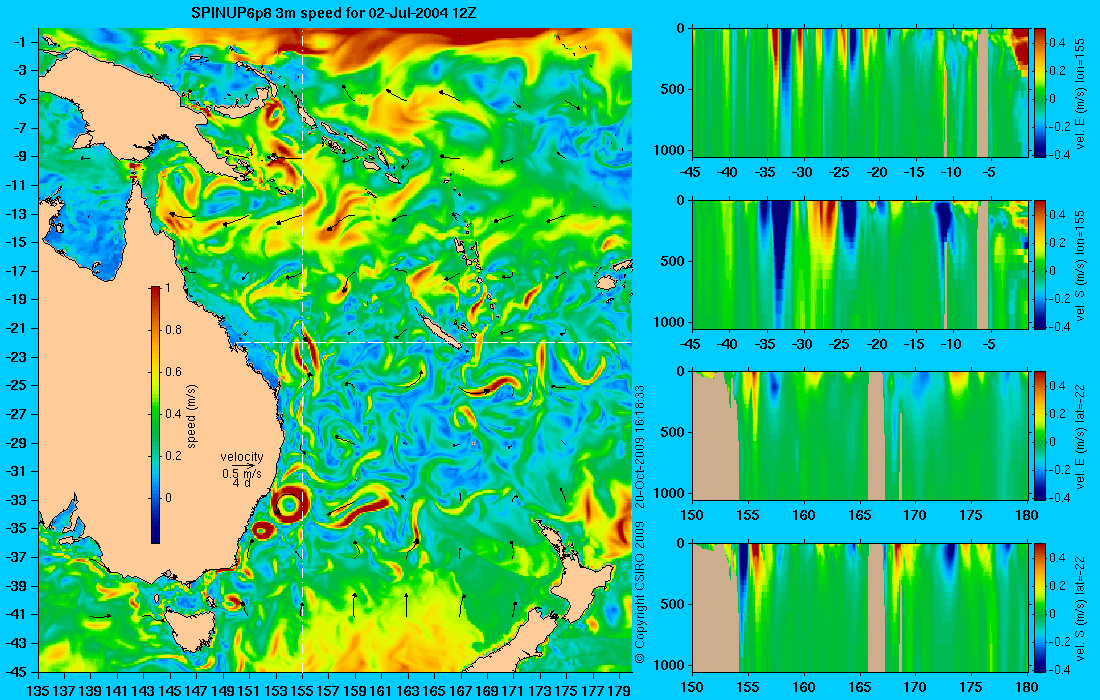Click the main map's vertical speed colorbar
This screenshot has width=1100, height=700.
point(155,415)
